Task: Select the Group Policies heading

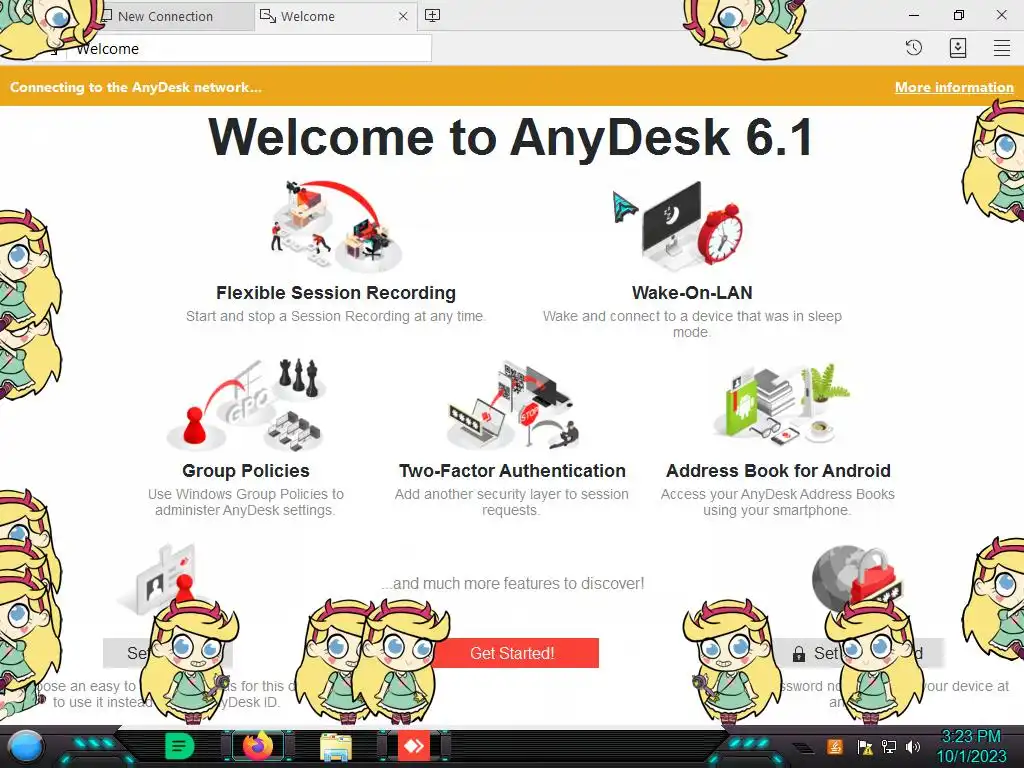Action: [246, 471]
